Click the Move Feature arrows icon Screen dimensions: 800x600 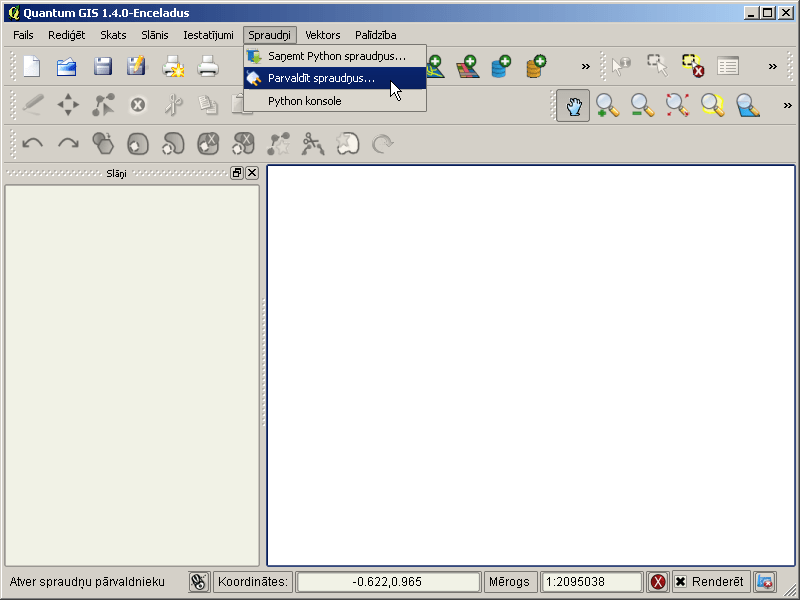[x=68, y=105]
